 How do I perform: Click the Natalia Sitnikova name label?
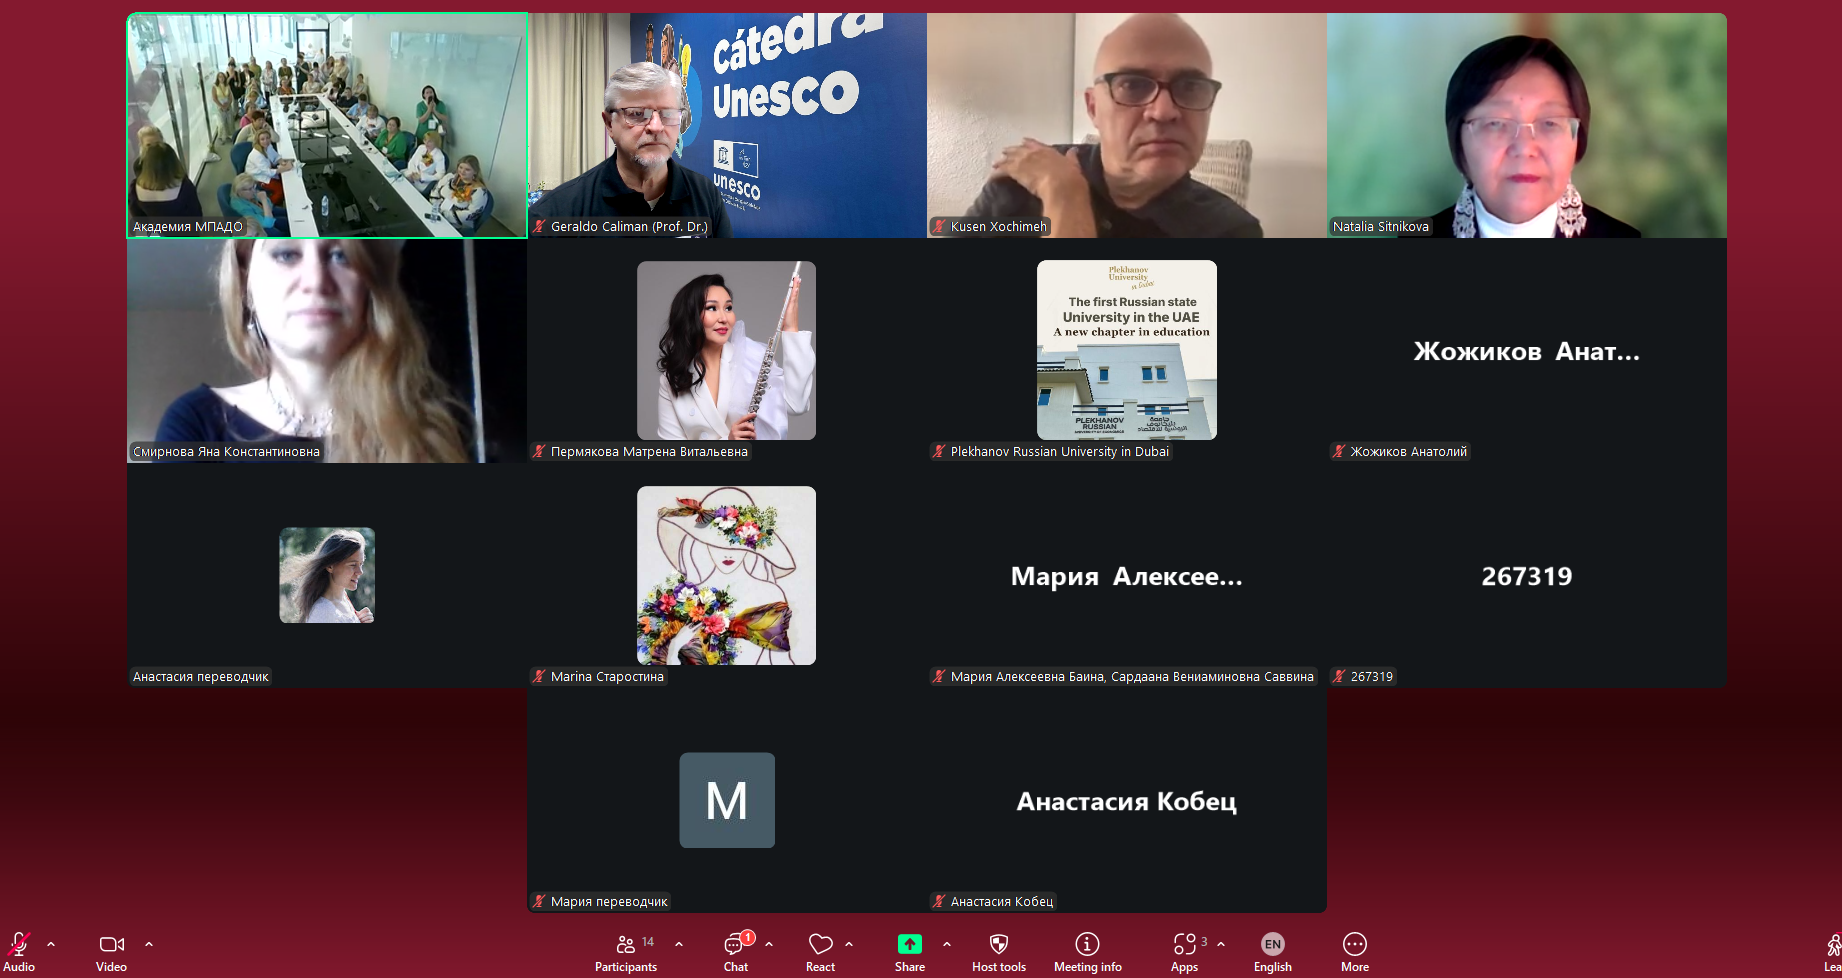pos(1380,227)
